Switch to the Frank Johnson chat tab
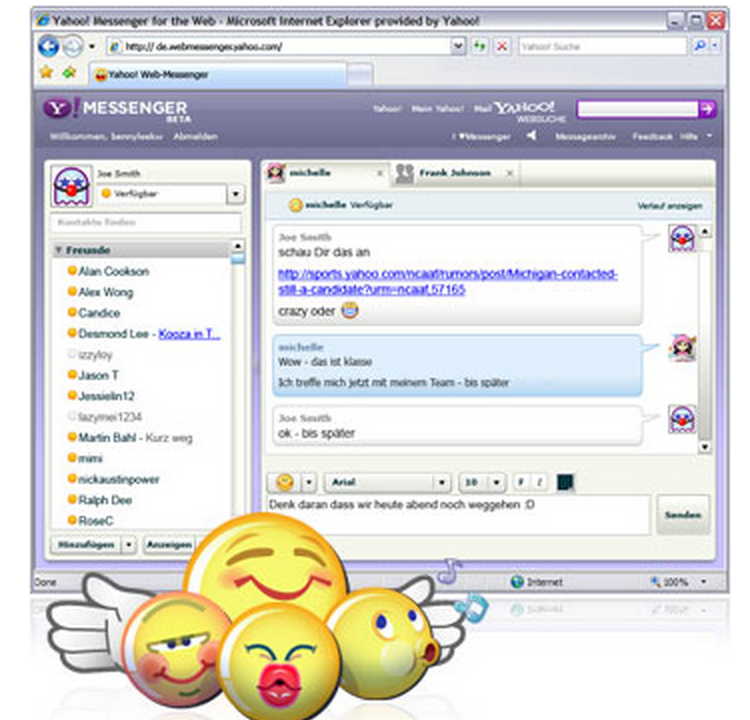Viewport: 750px width, 720px height. click(456, 173)
